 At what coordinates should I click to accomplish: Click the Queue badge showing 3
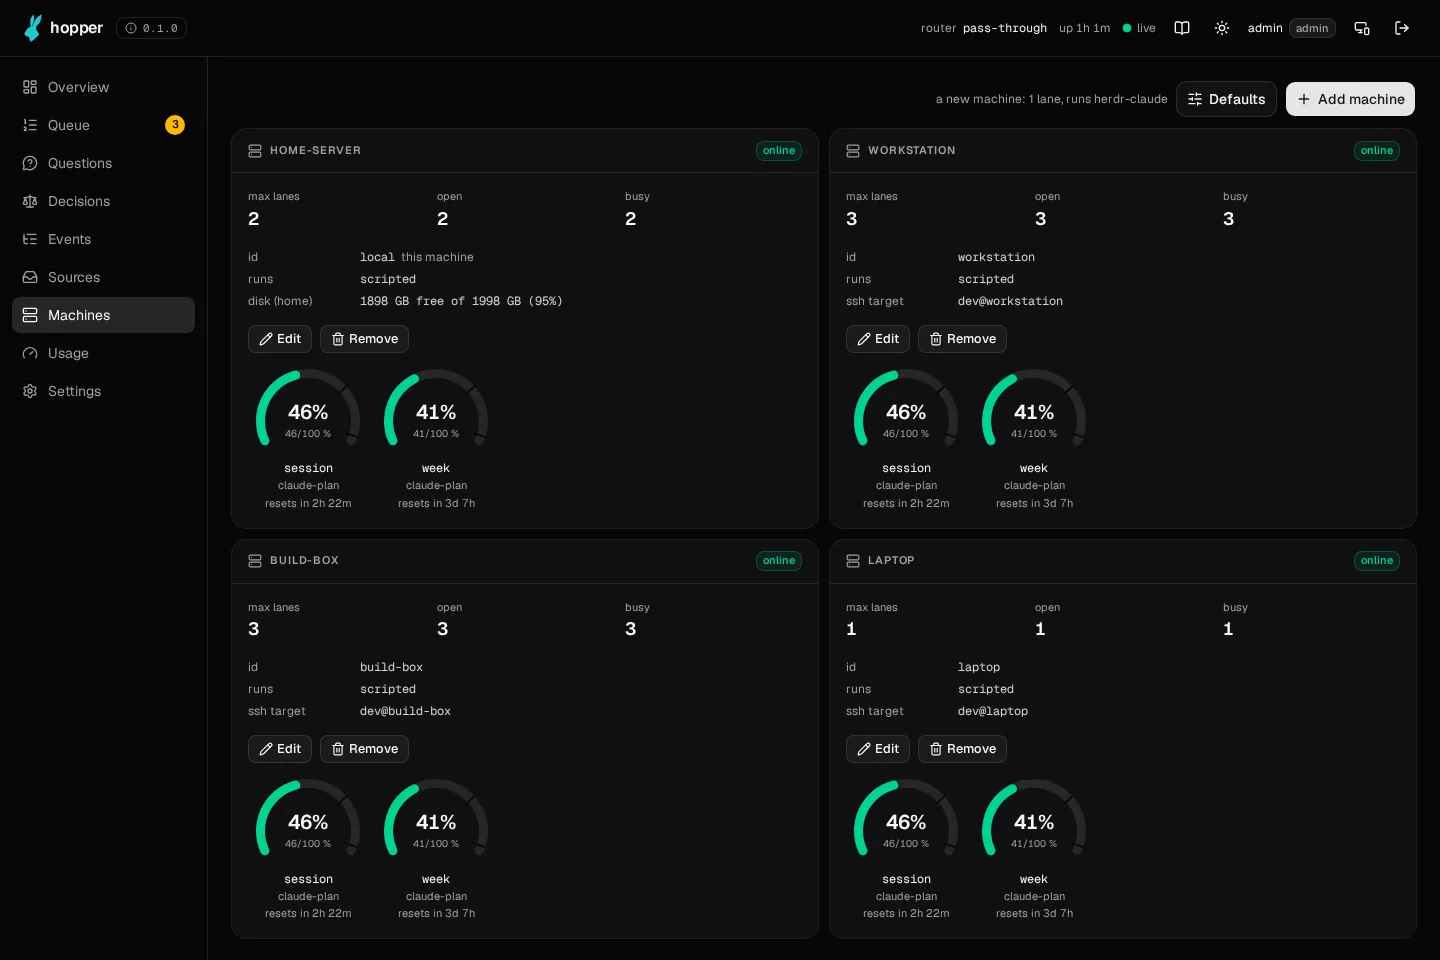tap(175, 125)
